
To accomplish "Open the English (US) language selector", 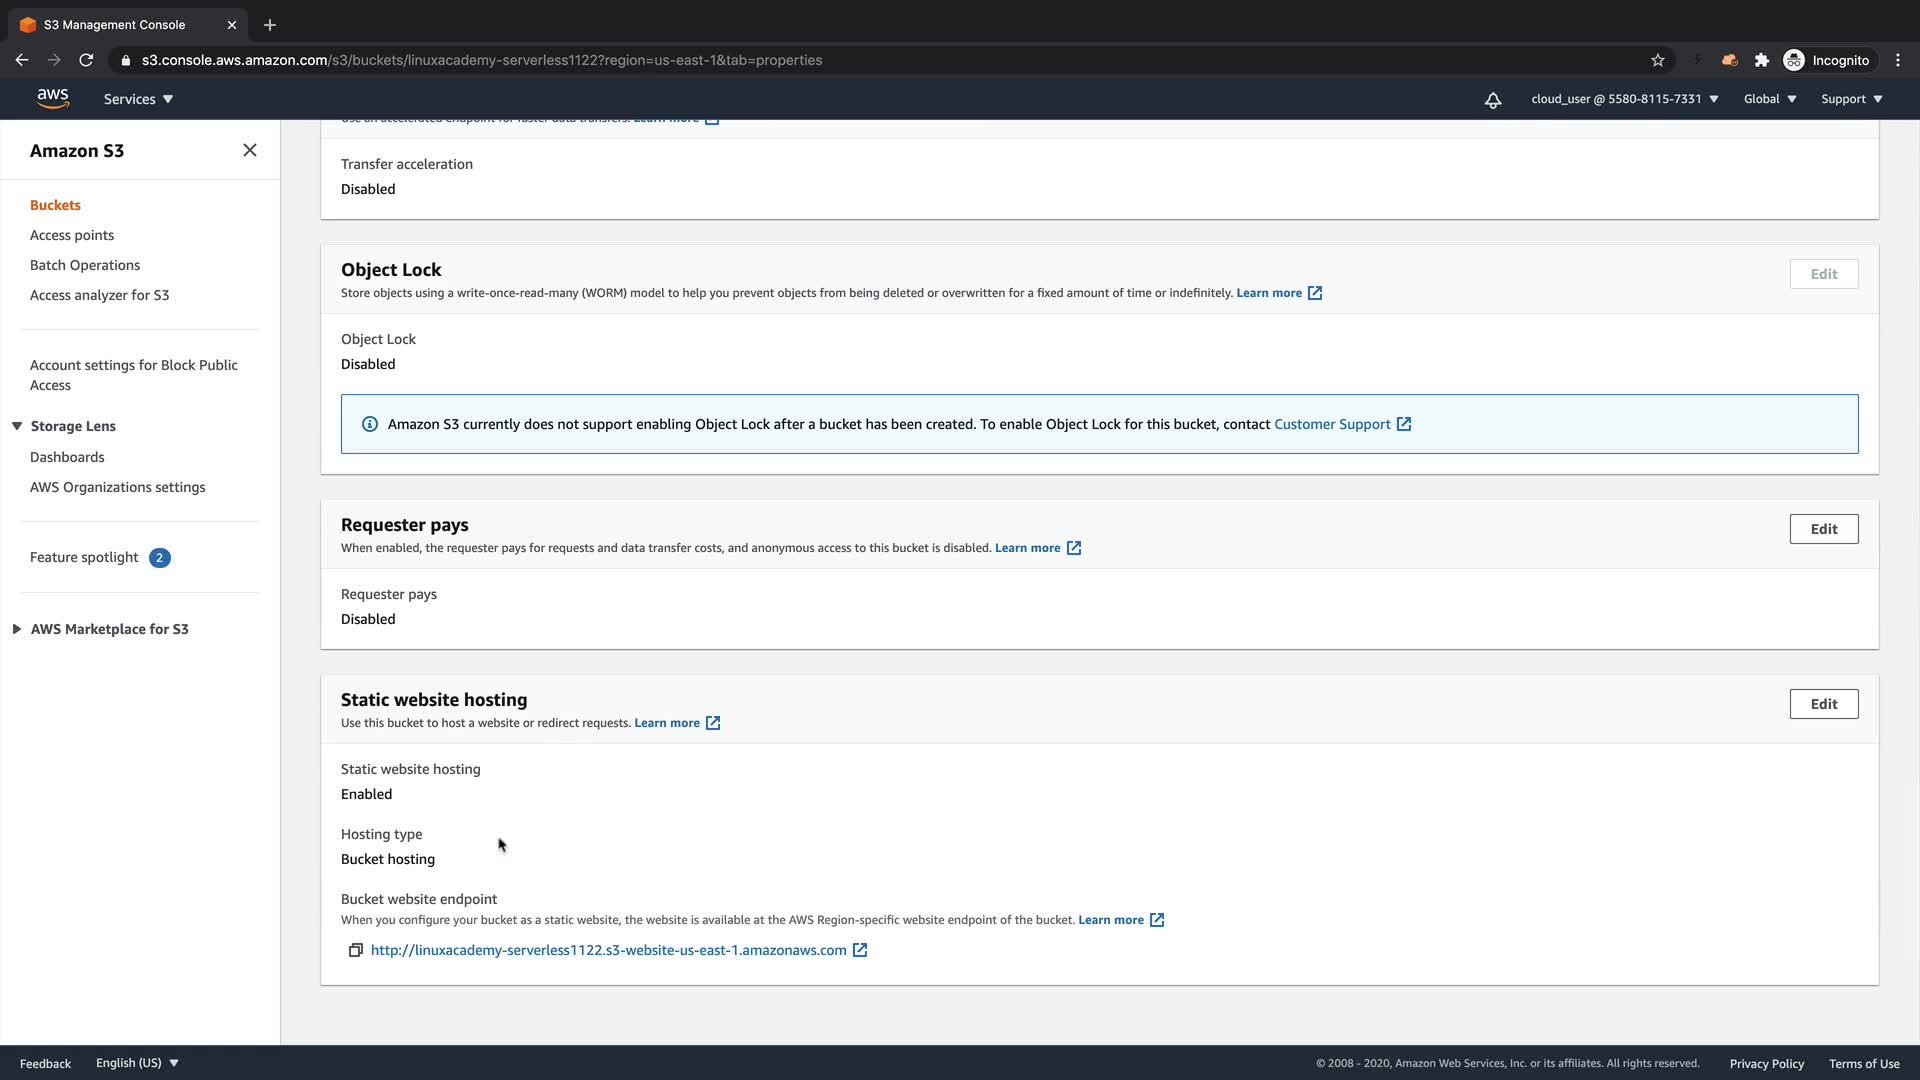I will (x=137, y=1063).
